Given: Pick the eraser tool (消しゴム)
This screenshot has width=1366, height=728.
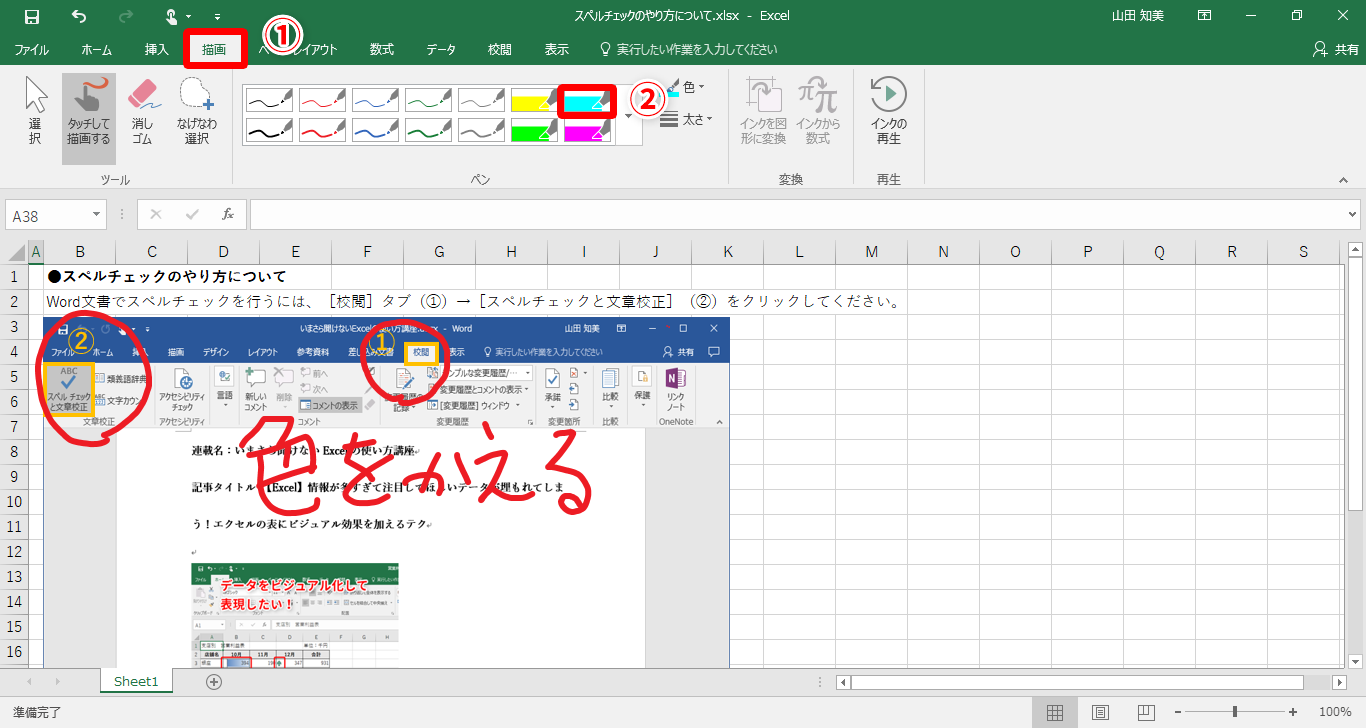Looking at the screenshot, I should [143, 112].
